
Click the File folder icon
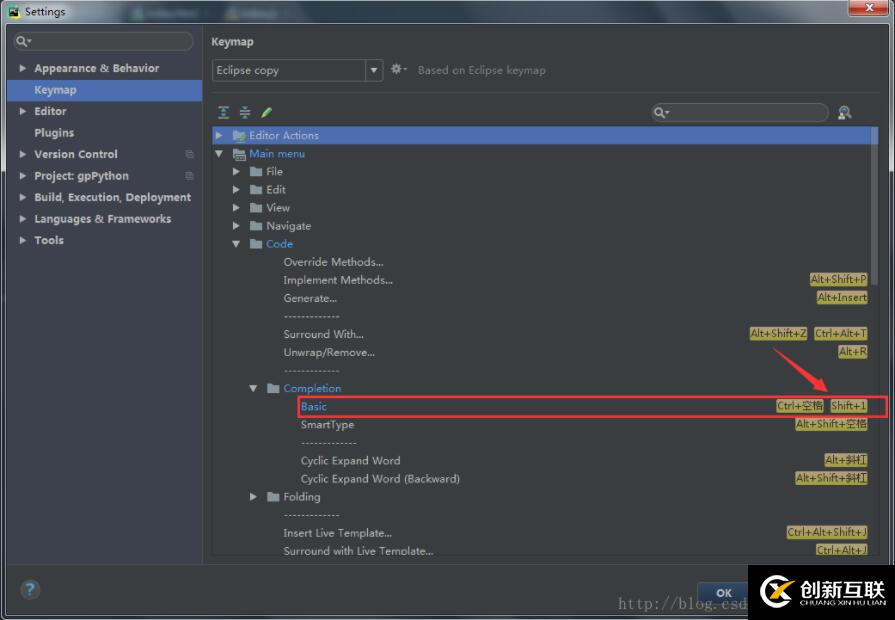[x=256, y=171]
